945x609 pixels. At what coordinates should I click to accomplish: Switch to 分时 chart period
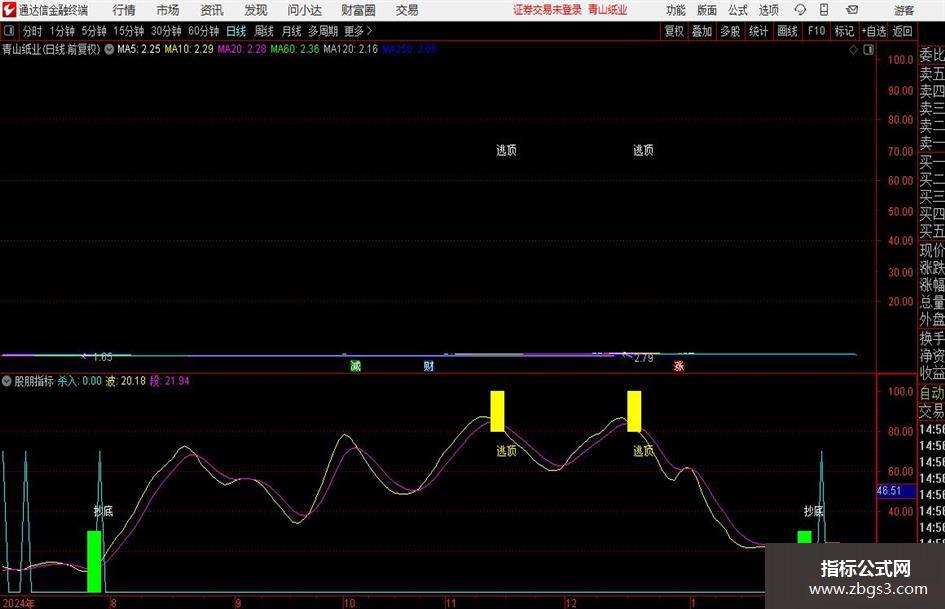33,31
